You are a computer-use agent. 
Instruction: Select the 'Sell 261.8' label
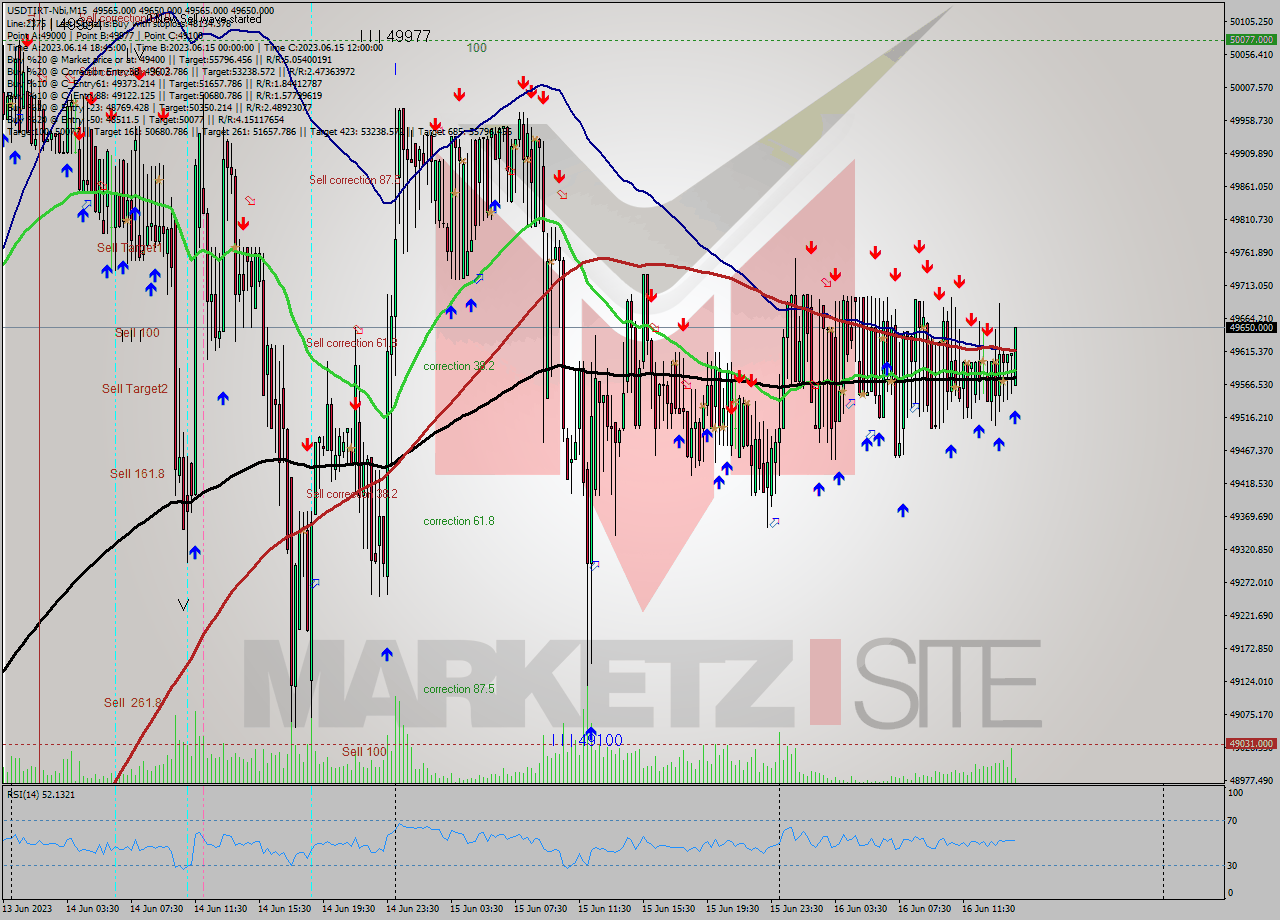133,703
